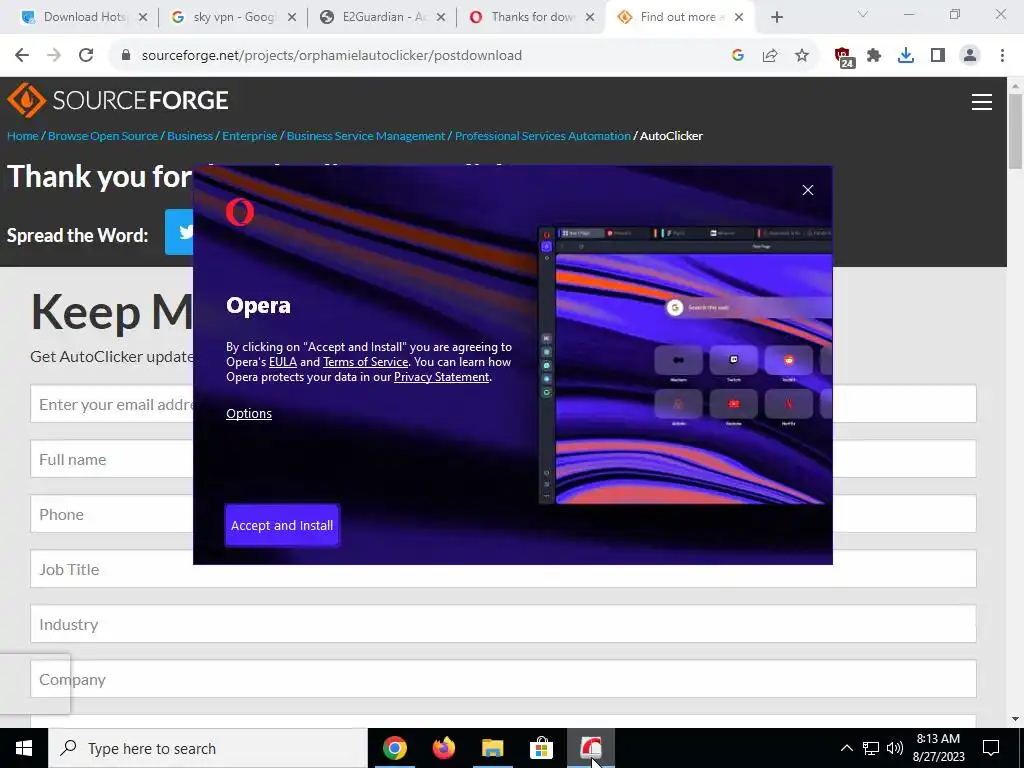Click the email address input field
Screen dimensions: 1024x768
tap(504, 404)
